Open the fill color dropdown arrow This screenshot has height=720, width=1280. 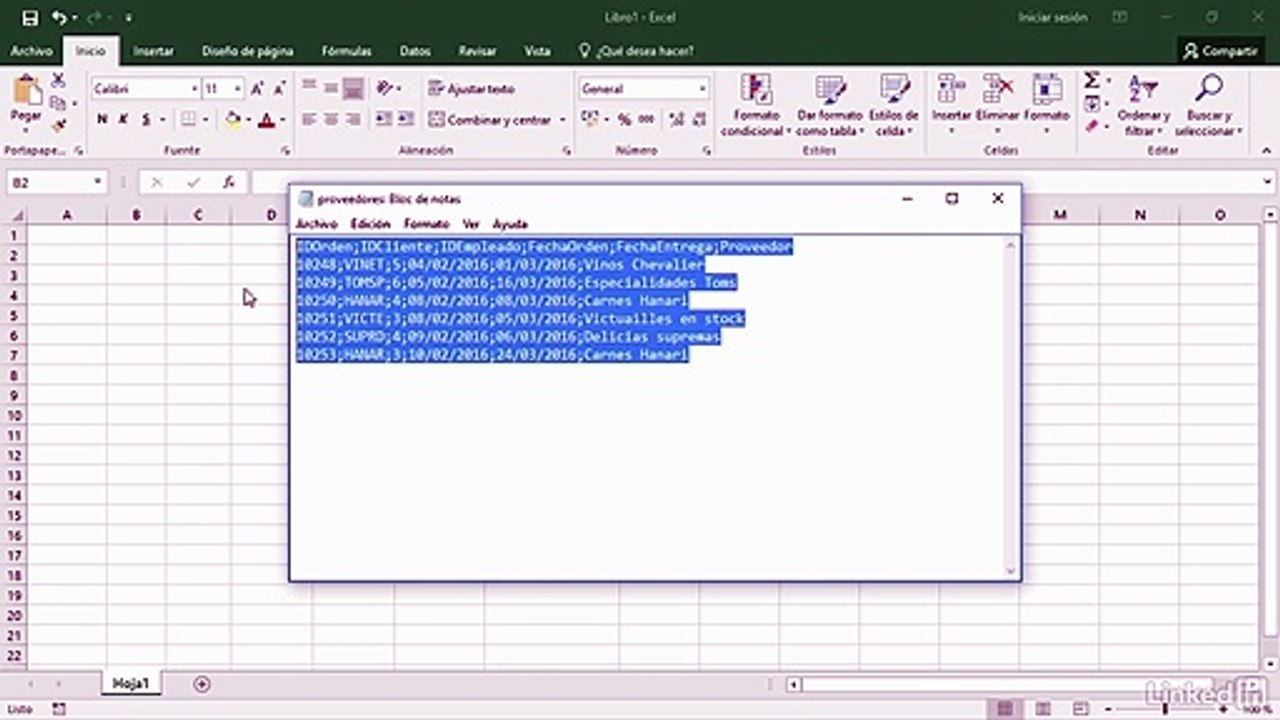tap(249, 120)
